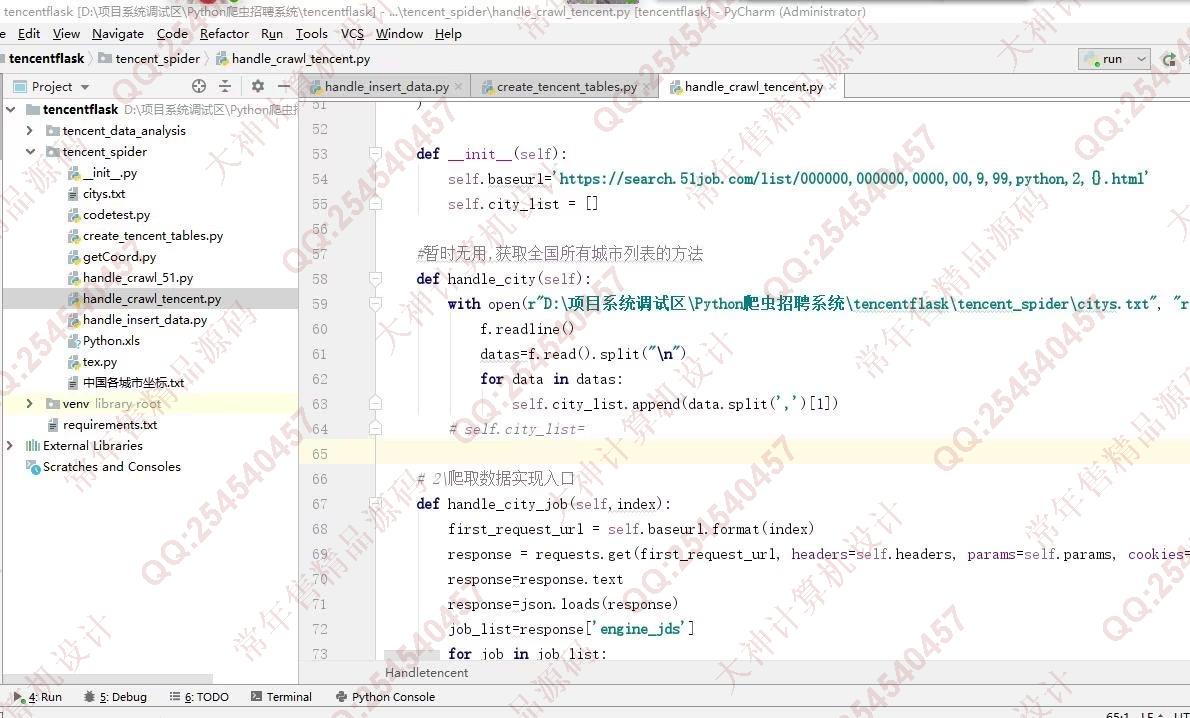Click the Project panel horizontal scrollbar
The height and width of the screenshot is (718, 1190).
tap(108, 678)
